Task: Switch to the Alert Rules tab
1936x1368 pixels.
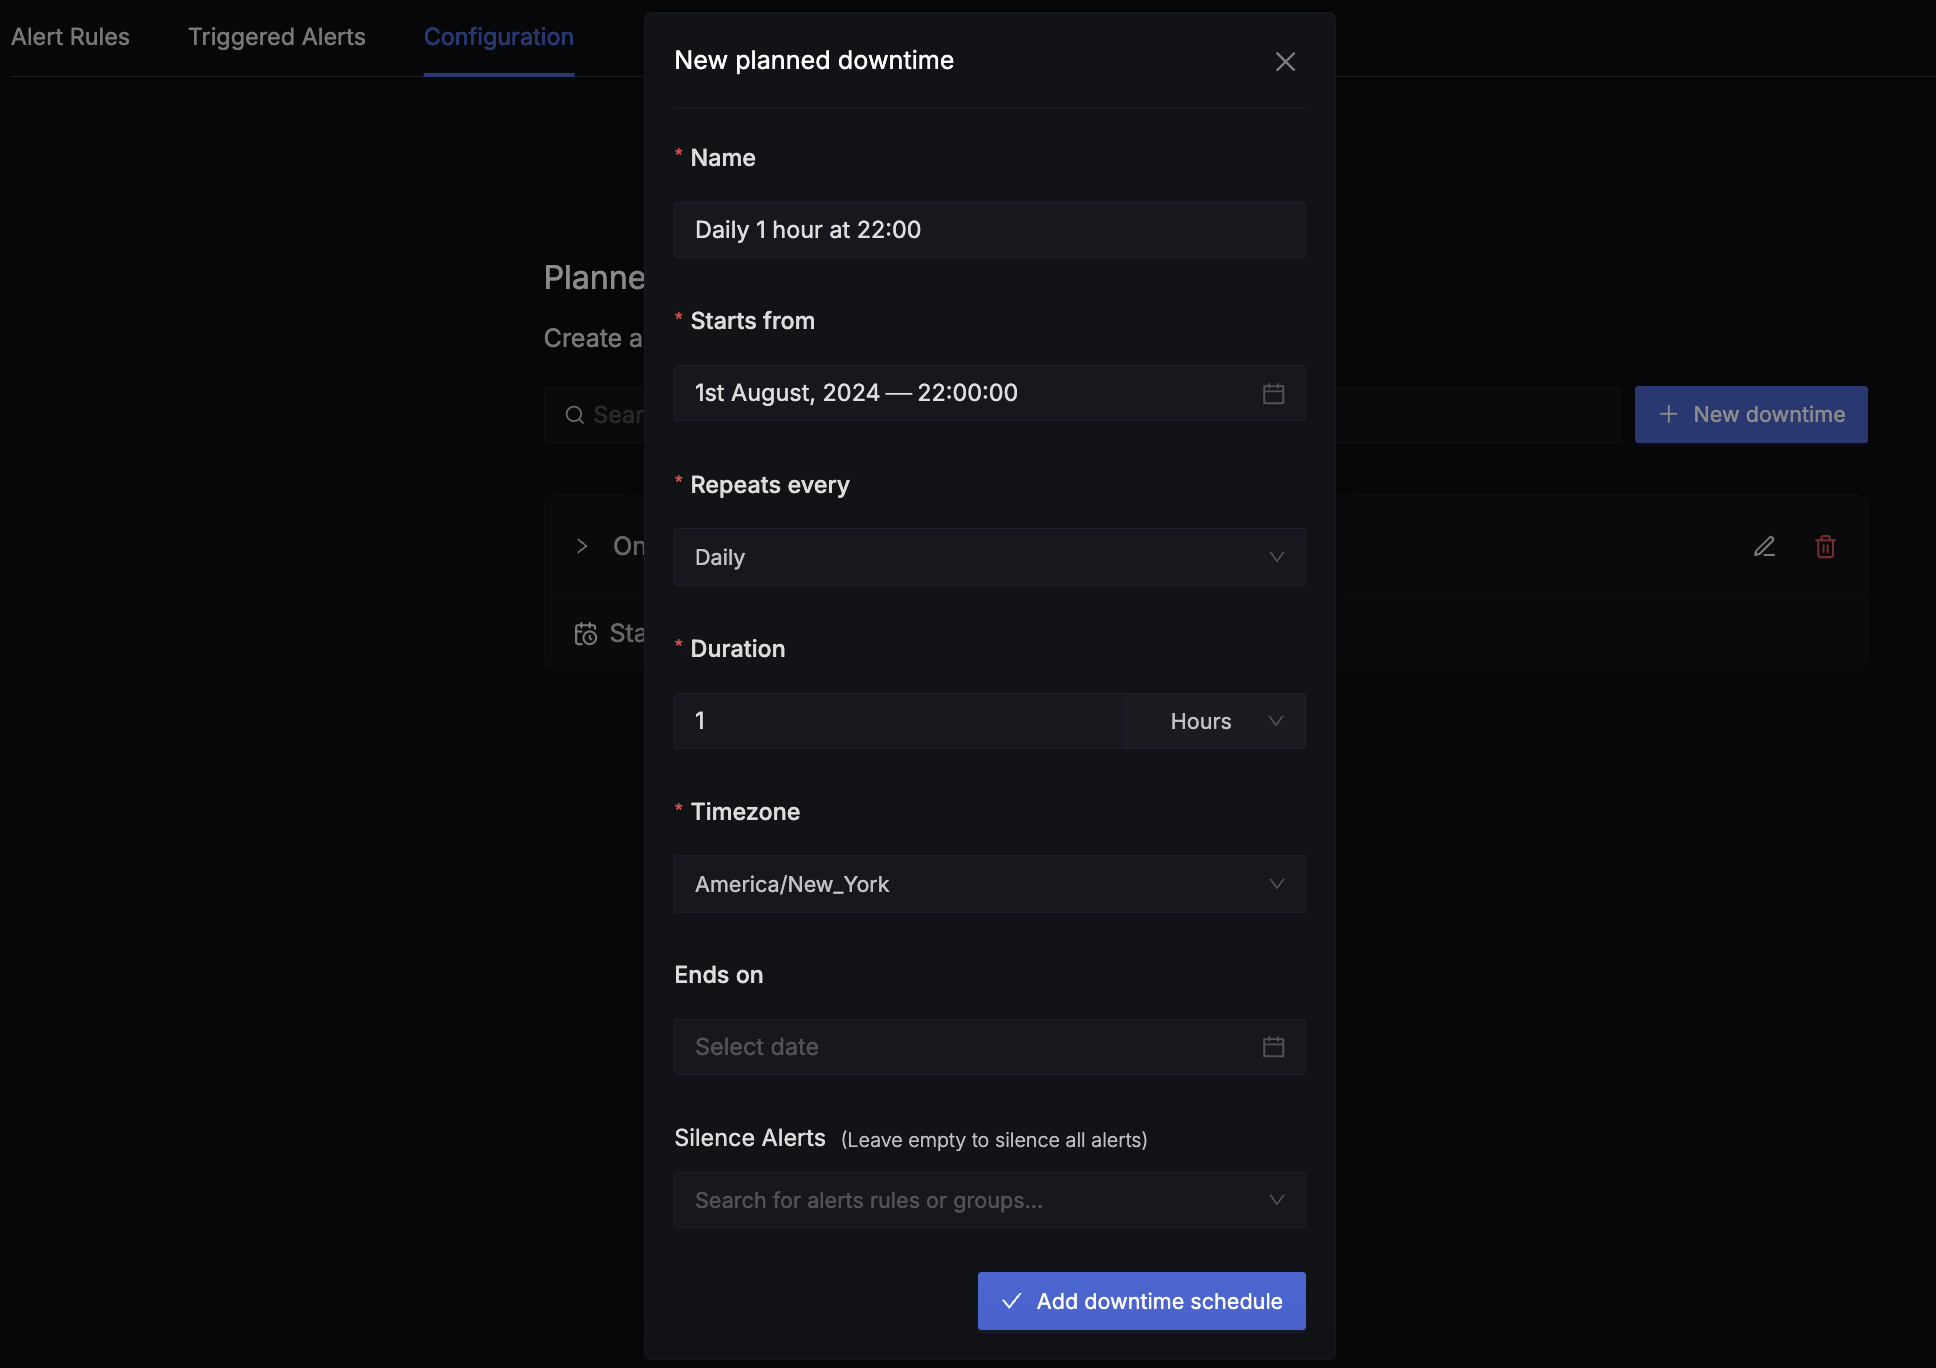Action: pos(70,37)
